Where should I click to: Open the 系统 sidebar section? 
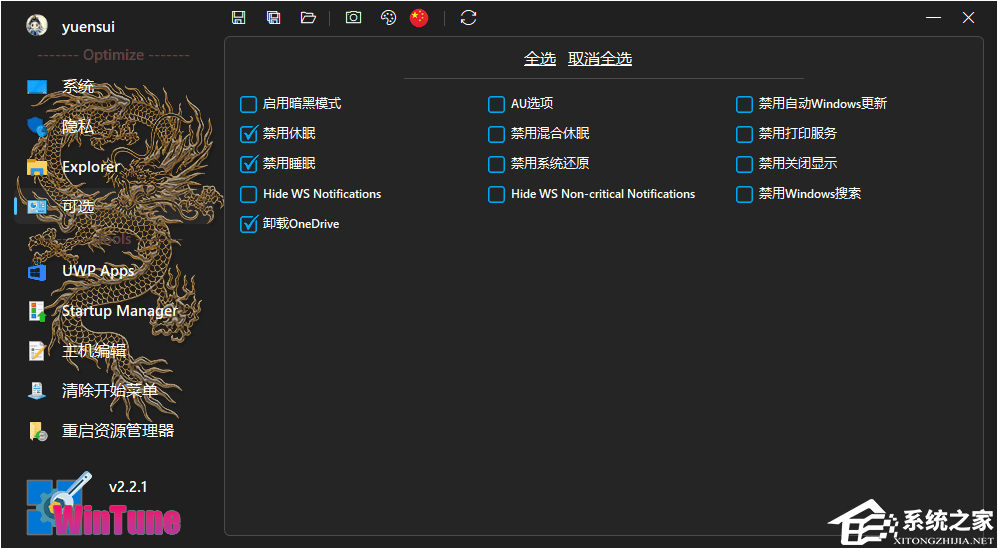(x=115, y=87)
